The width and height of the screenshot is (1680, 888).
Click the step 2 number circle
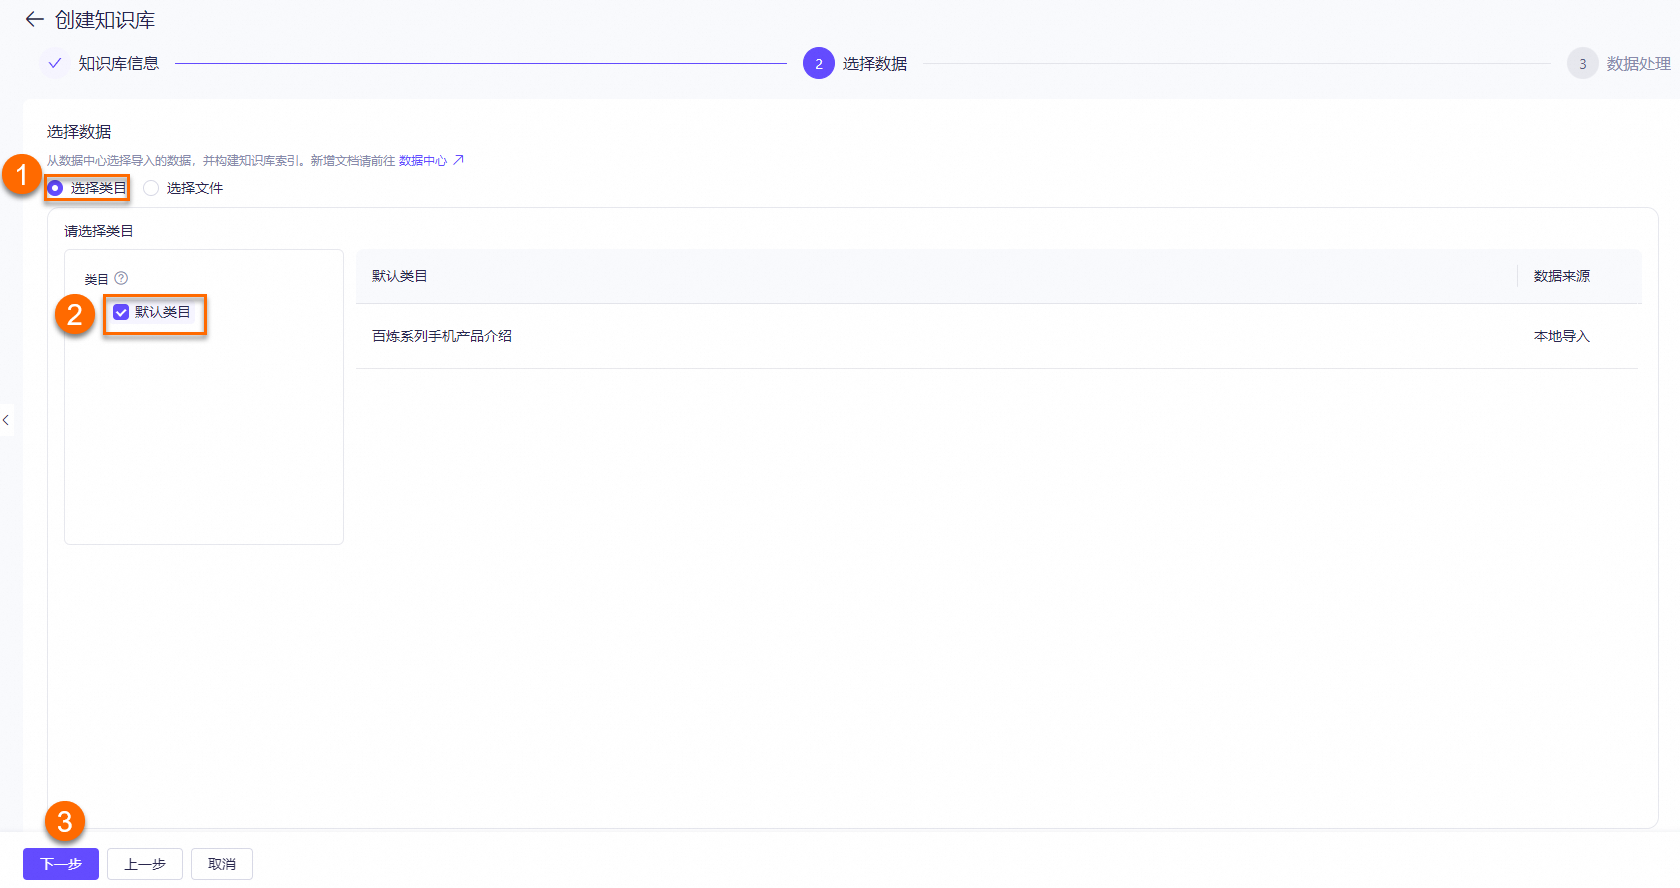[818, 63]
